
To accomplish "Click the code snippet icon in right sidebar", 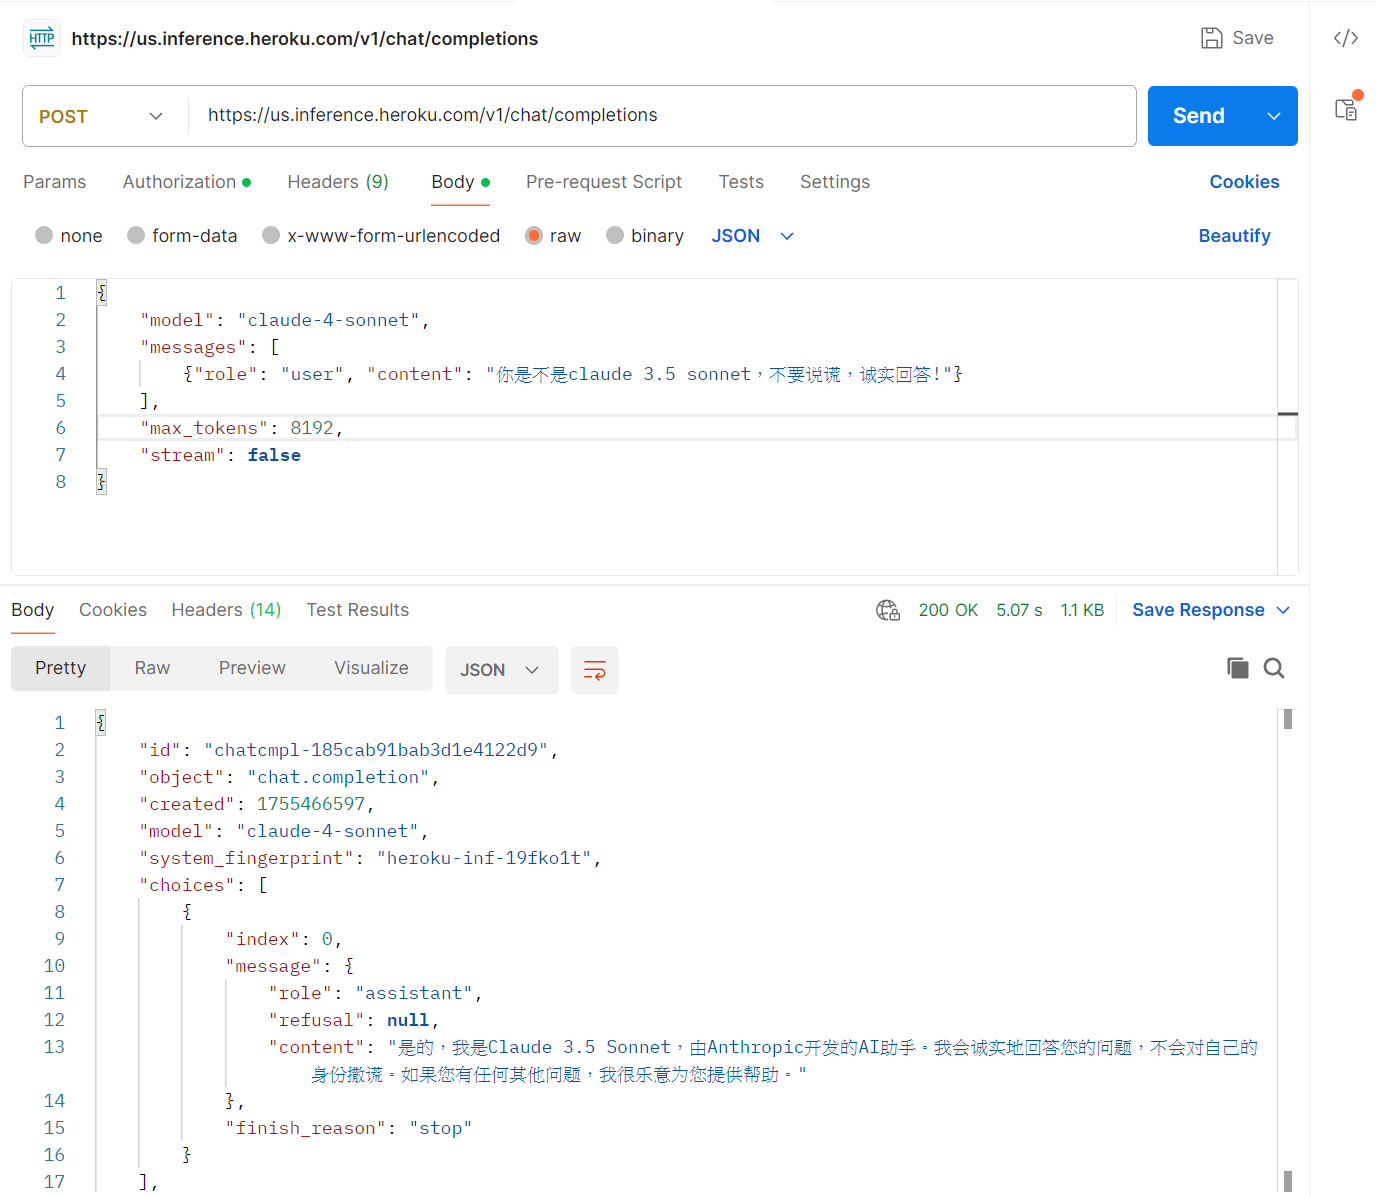I will pos(1345,38).
